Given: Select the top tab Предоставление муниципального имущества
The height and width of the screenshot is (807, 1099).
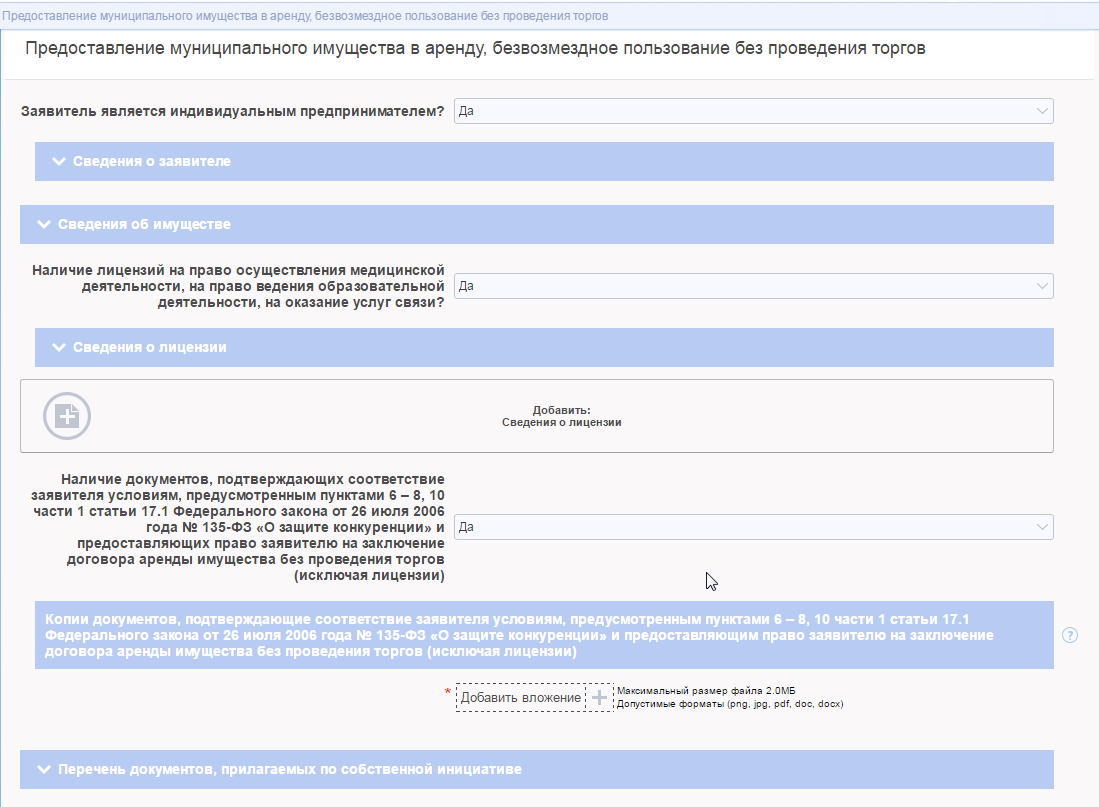Looking at the screenshot, I should pos(305,17).
